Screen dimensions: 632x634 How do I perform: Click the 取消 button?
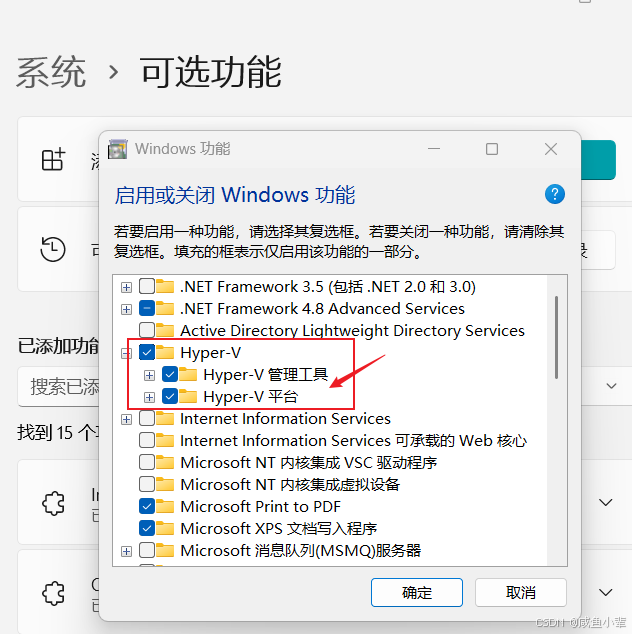[521, 593]
